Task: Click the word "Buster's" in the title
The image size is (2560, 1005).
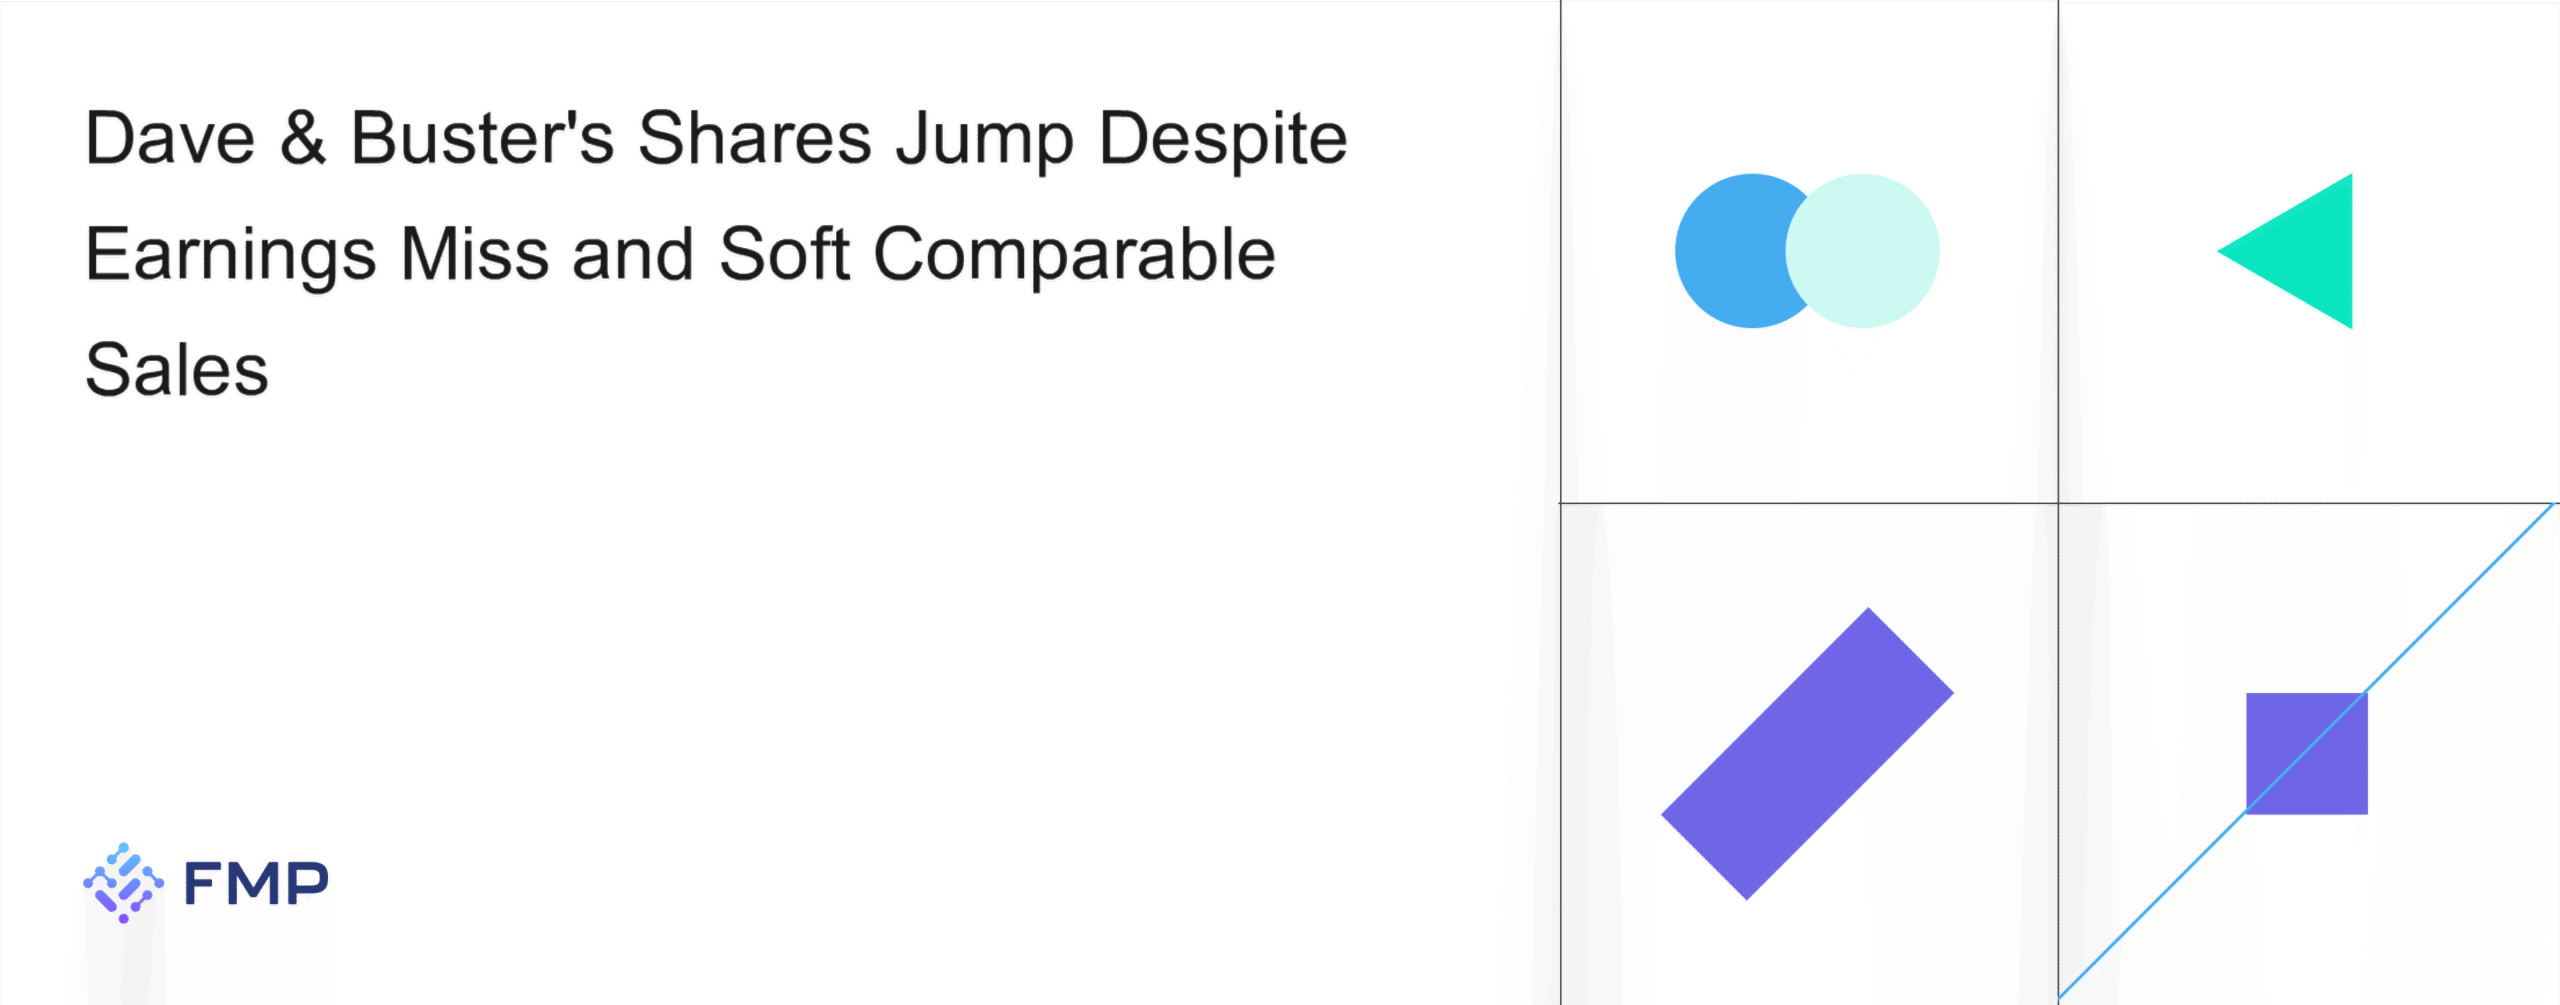Action: [x=482, y=138]
